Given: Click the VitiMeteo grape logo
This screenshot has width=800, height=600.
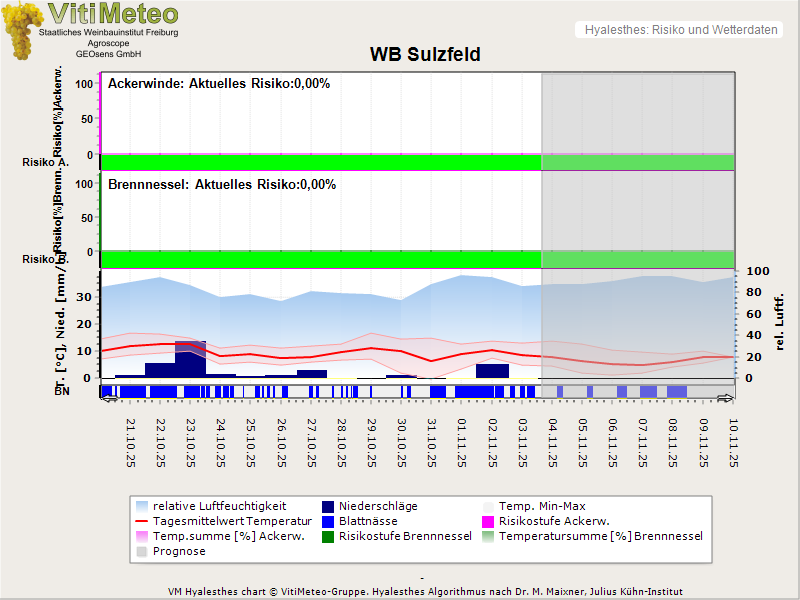Looking at the screenshot, I should pos(22,30).
